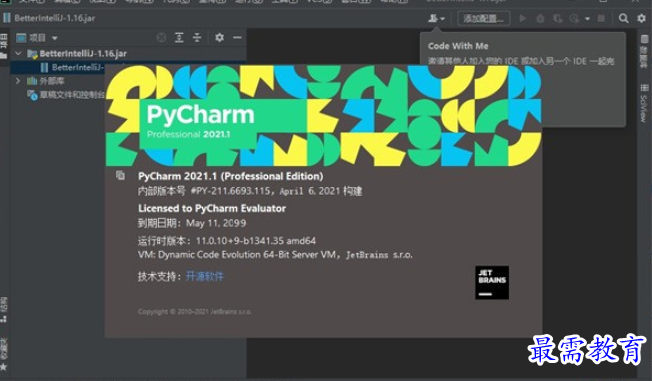Click the build number #PY-211.6693.115 line
This screenshot has width=652, height=381.
point(250,191)
